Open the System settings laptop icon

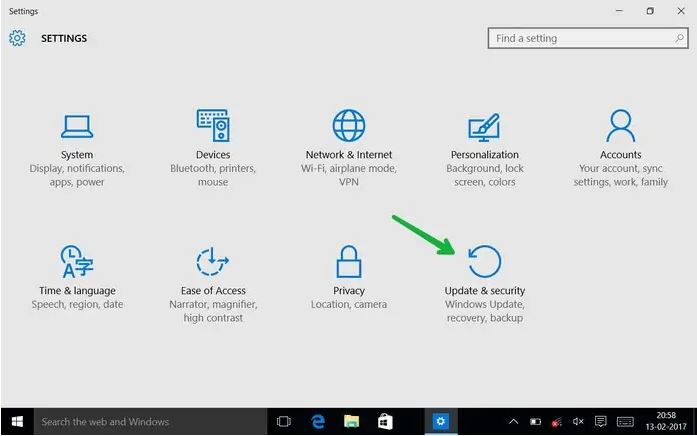point(77,126)
